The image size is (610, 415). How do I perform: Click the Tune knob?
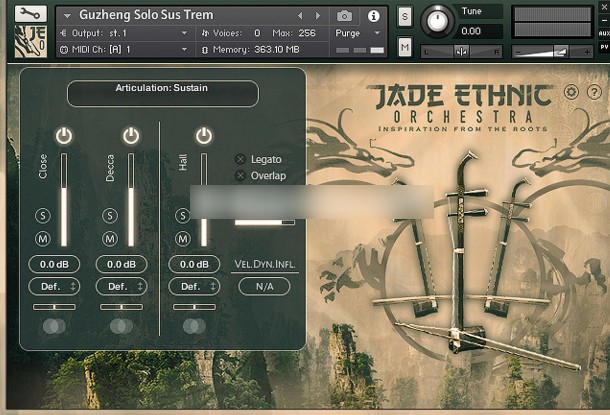[x=437, y=21]
